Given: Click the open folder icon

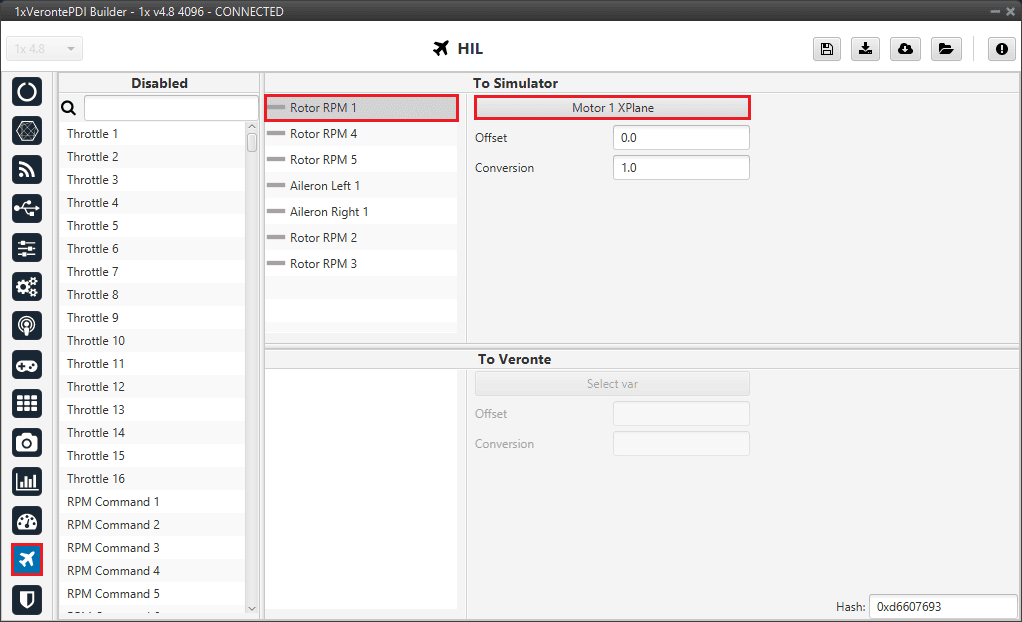Looking at the screenshot, I should click(x=945, y=49).
